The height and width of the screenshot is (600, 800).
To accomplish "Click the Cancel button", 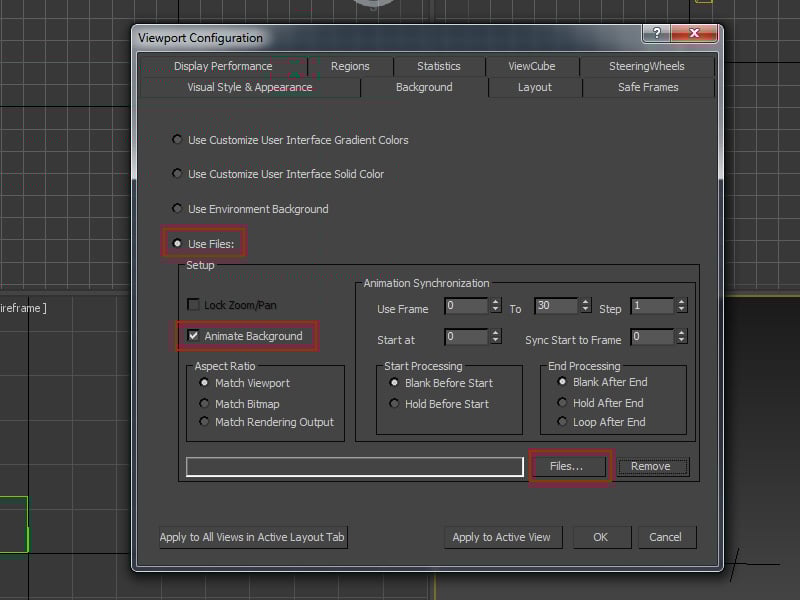I will point(665,537).
